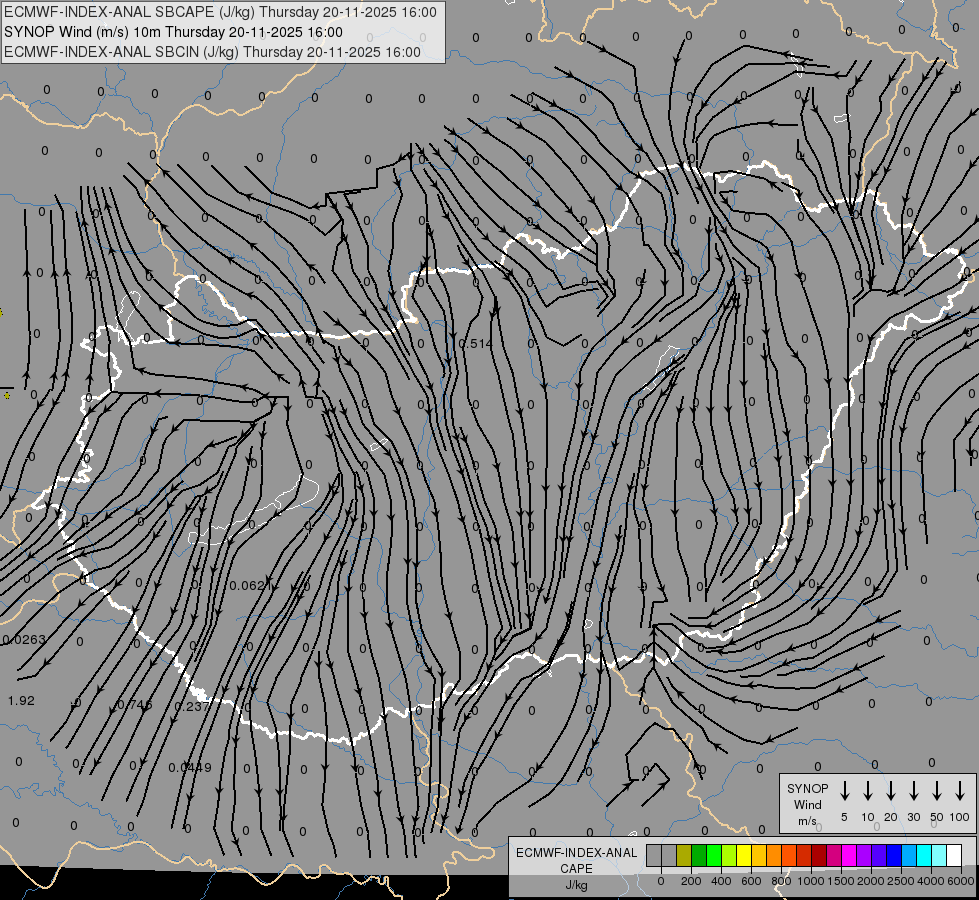979x900 pixels.
Task: Click the 5 label in the wind legend
Action: [844, 817]
